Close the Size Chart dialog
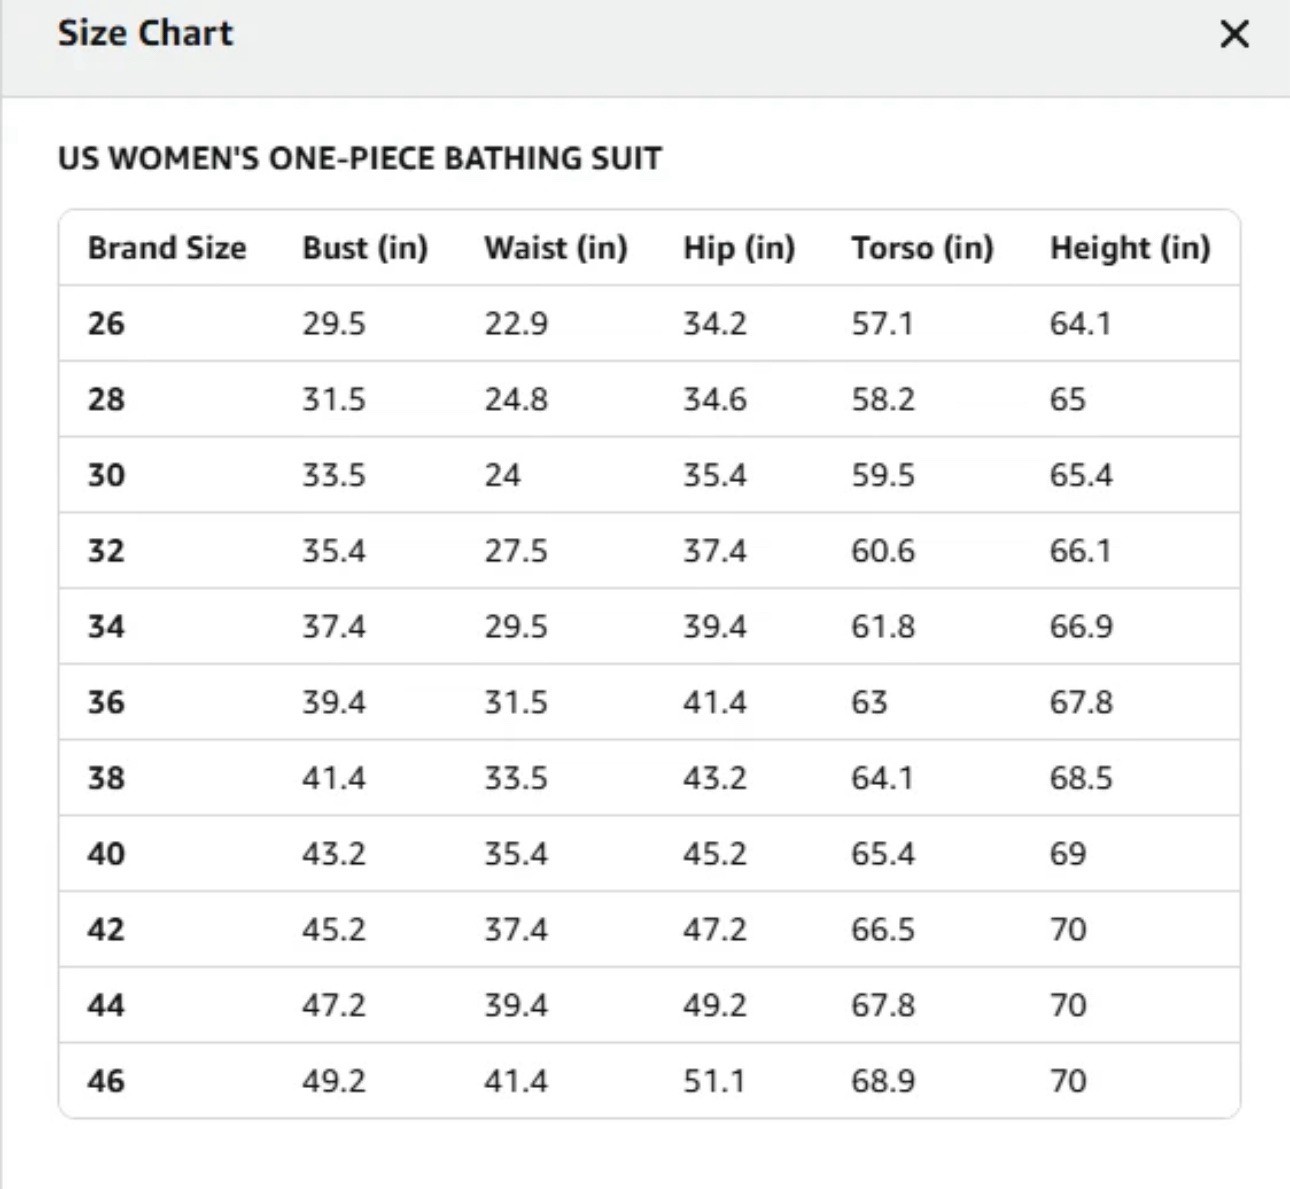 tap(1234, 34)
